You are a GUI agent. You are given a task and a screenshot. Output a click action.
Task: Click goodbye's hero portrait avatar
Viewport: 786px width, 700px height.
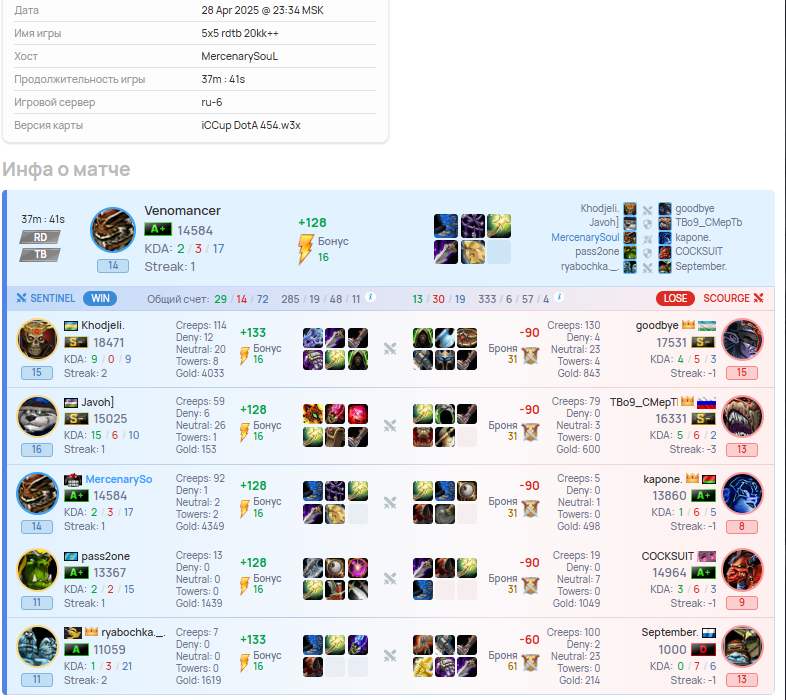click(x=742, y=339)
